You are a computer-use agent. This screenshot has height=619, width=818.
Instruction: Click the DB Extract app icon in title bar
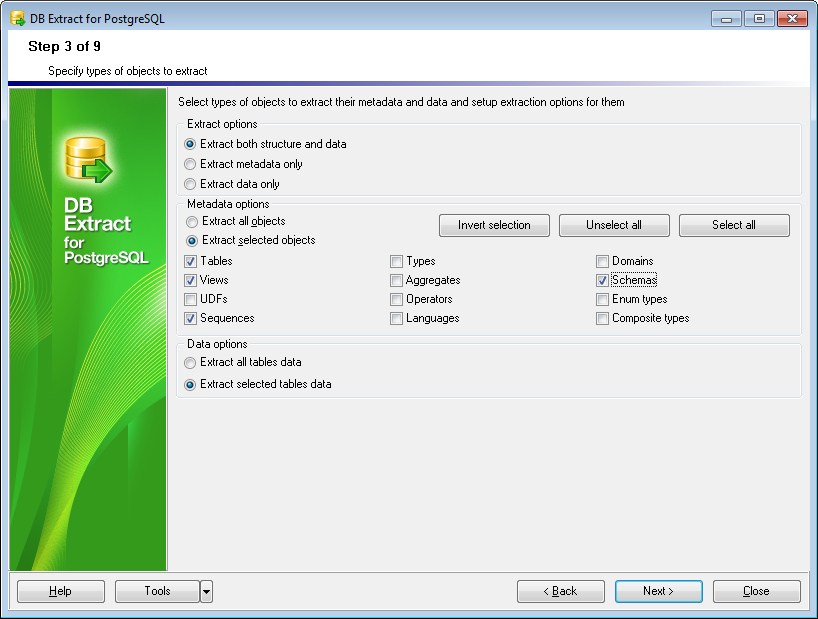[17, 18]
